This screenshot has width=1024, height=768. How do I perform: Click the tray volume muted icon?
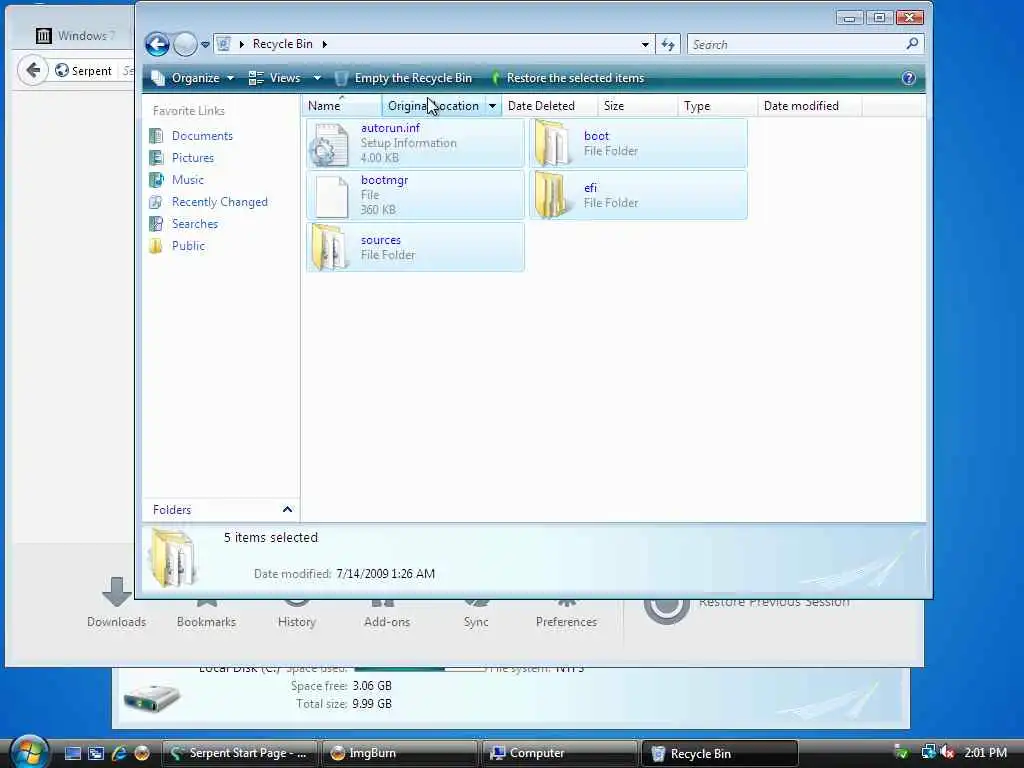coord(948,752)
